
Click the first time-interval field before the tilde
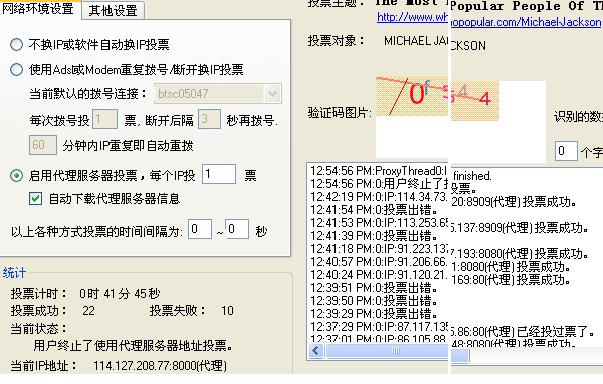200,229
